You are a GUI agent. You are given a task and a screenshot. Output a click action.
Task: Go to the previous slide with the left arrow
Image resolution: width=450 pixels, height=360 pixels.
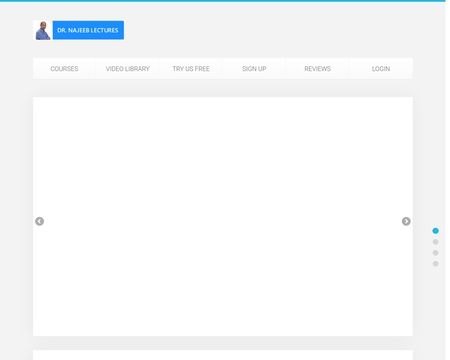(x=39, y=221)
